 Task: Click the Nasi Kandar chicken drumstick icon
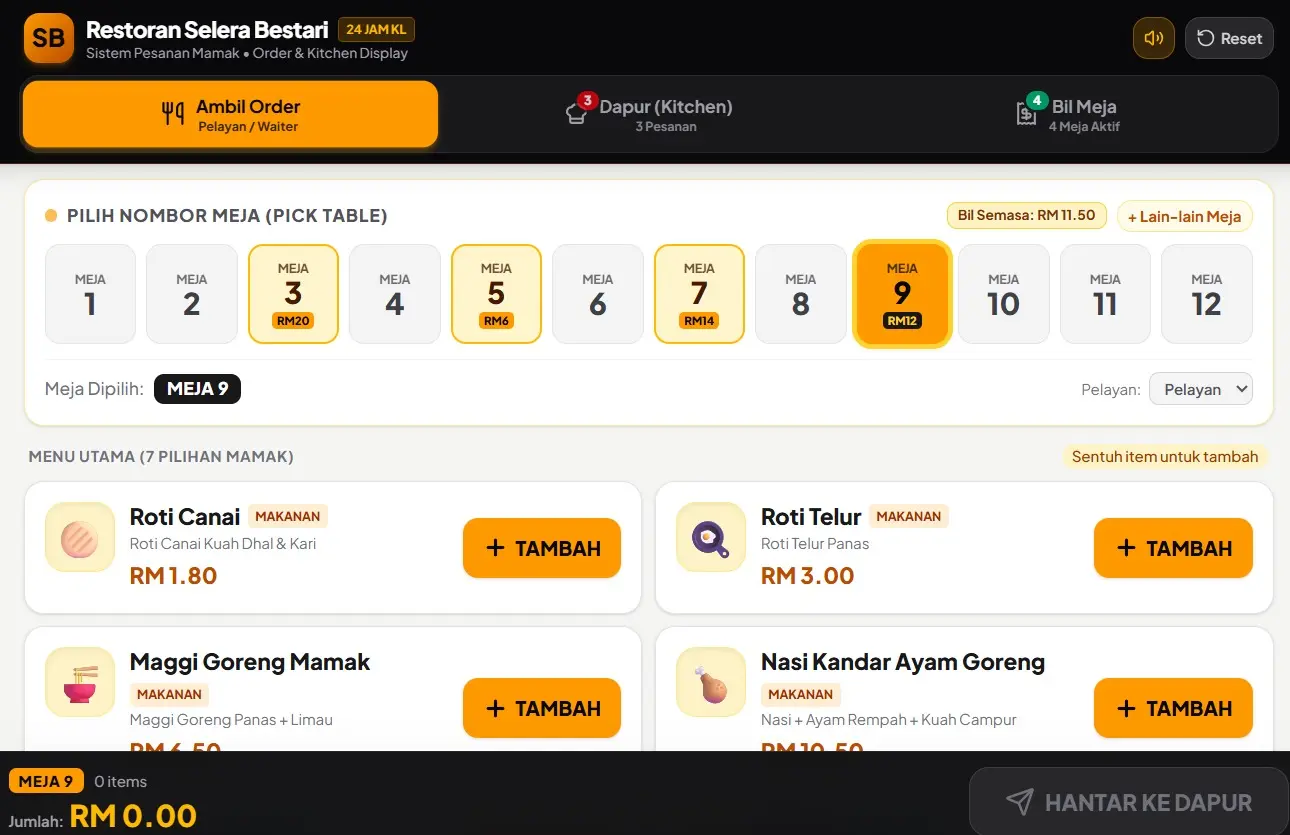tap(711, 682)
